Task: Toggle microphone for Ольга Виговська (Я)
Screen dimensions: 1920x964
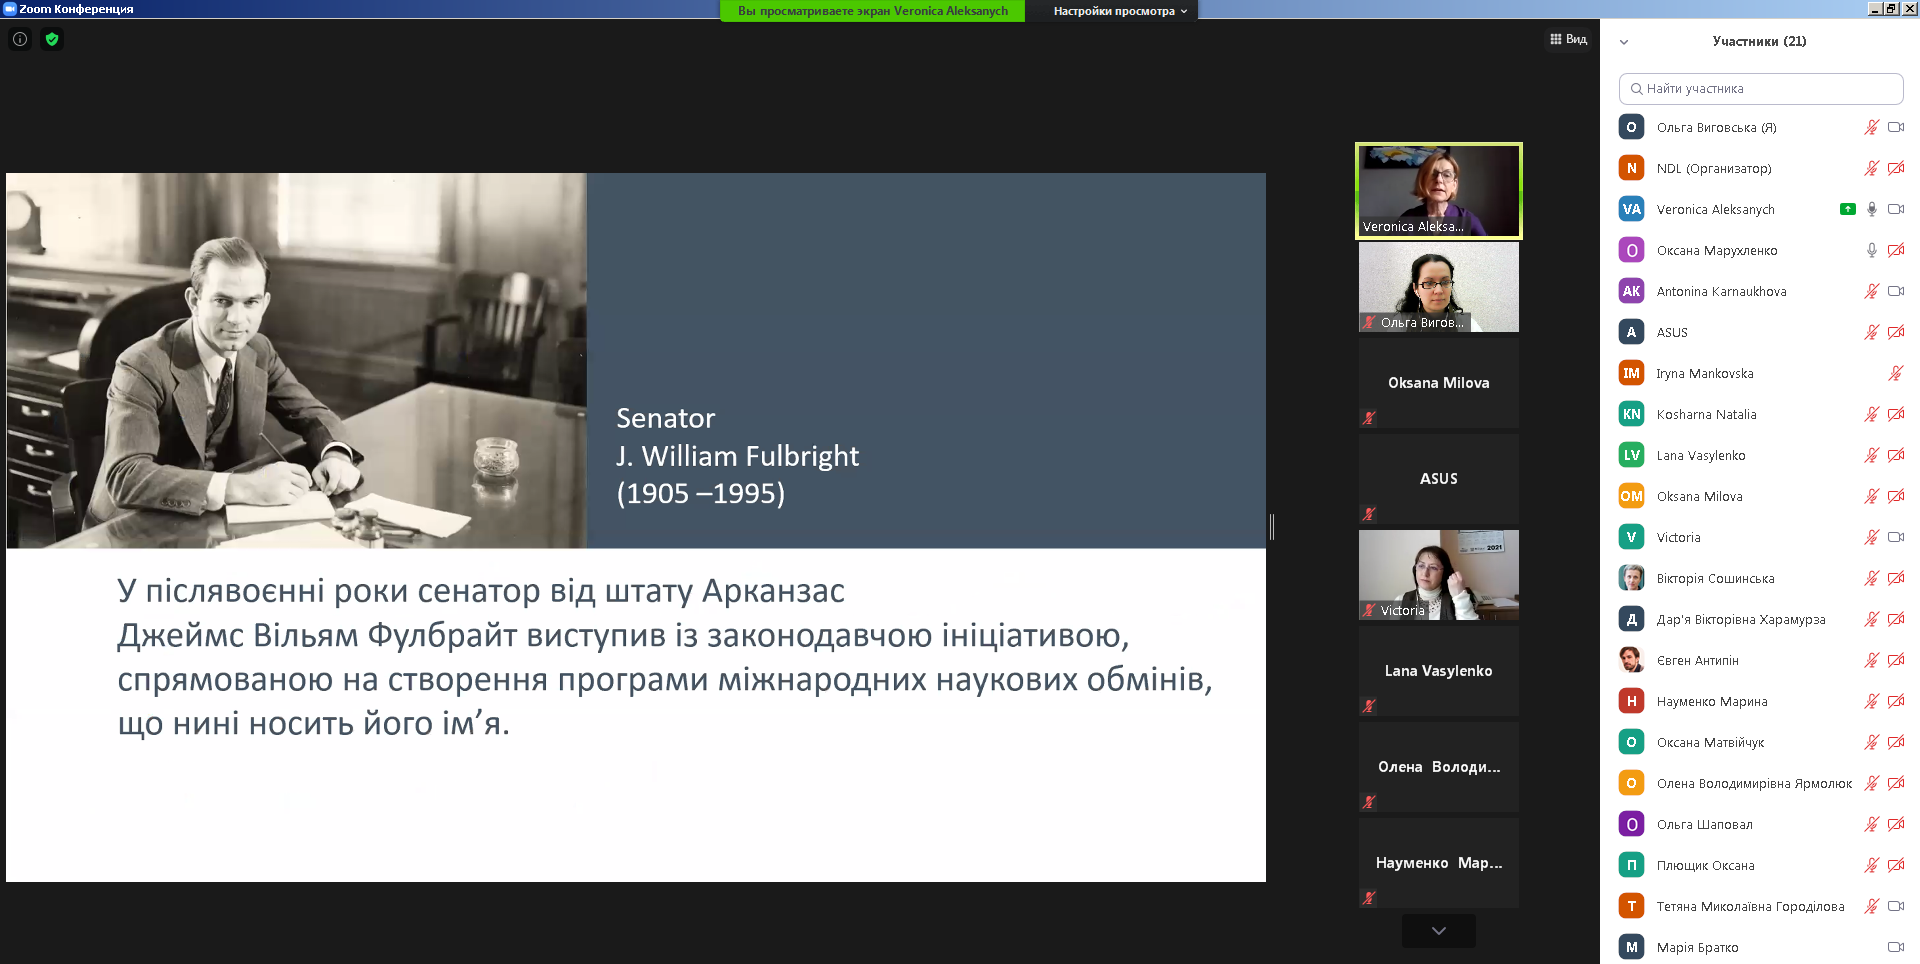Action: click(1871, 127)
